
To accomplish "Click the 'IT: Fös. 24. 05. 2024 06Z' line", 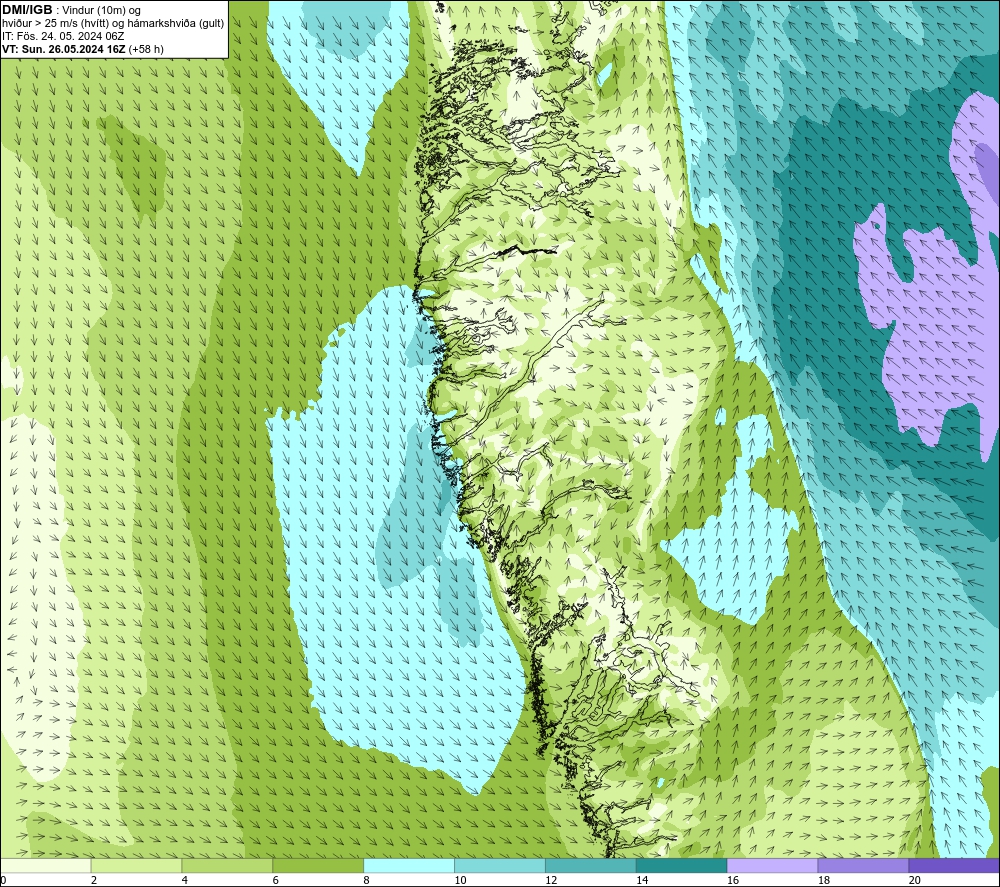I will (63, 36).
